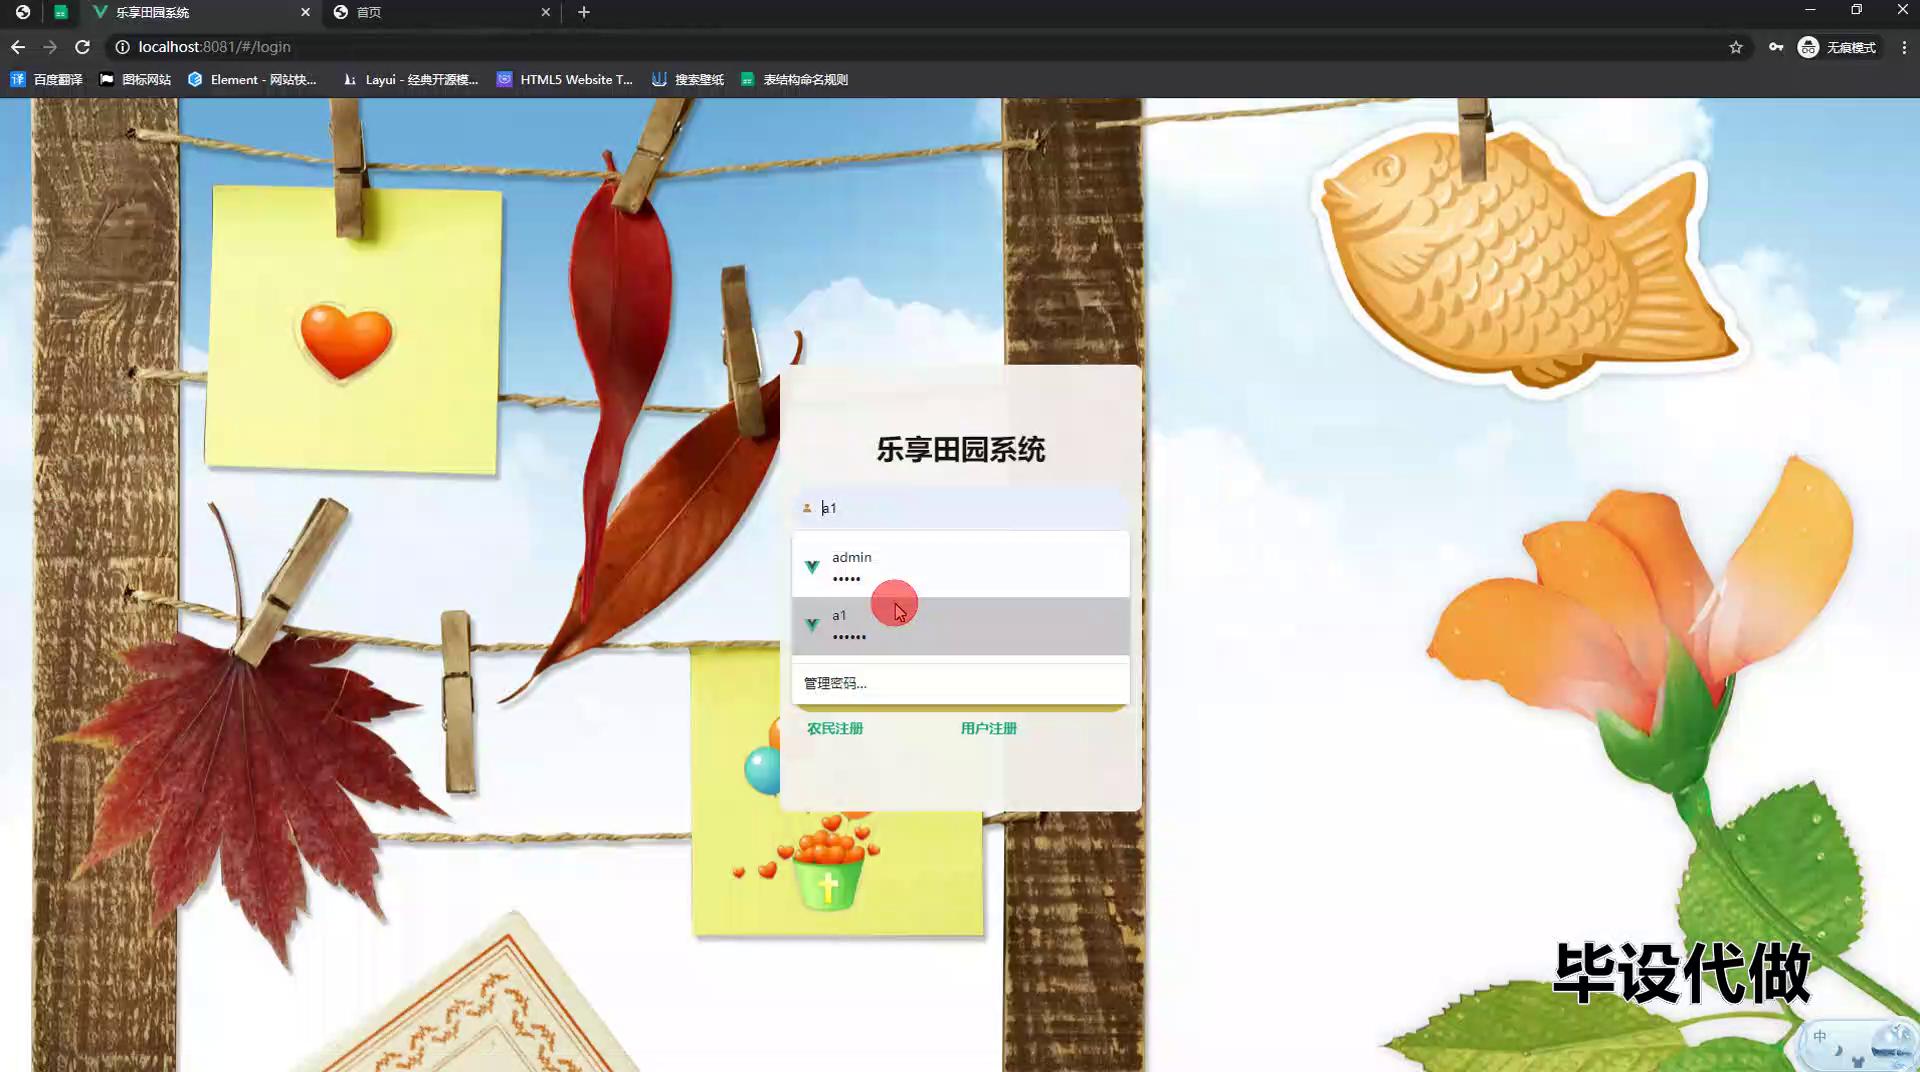
Task: Open the saved passwords key icon
Action: (1776, 47)
